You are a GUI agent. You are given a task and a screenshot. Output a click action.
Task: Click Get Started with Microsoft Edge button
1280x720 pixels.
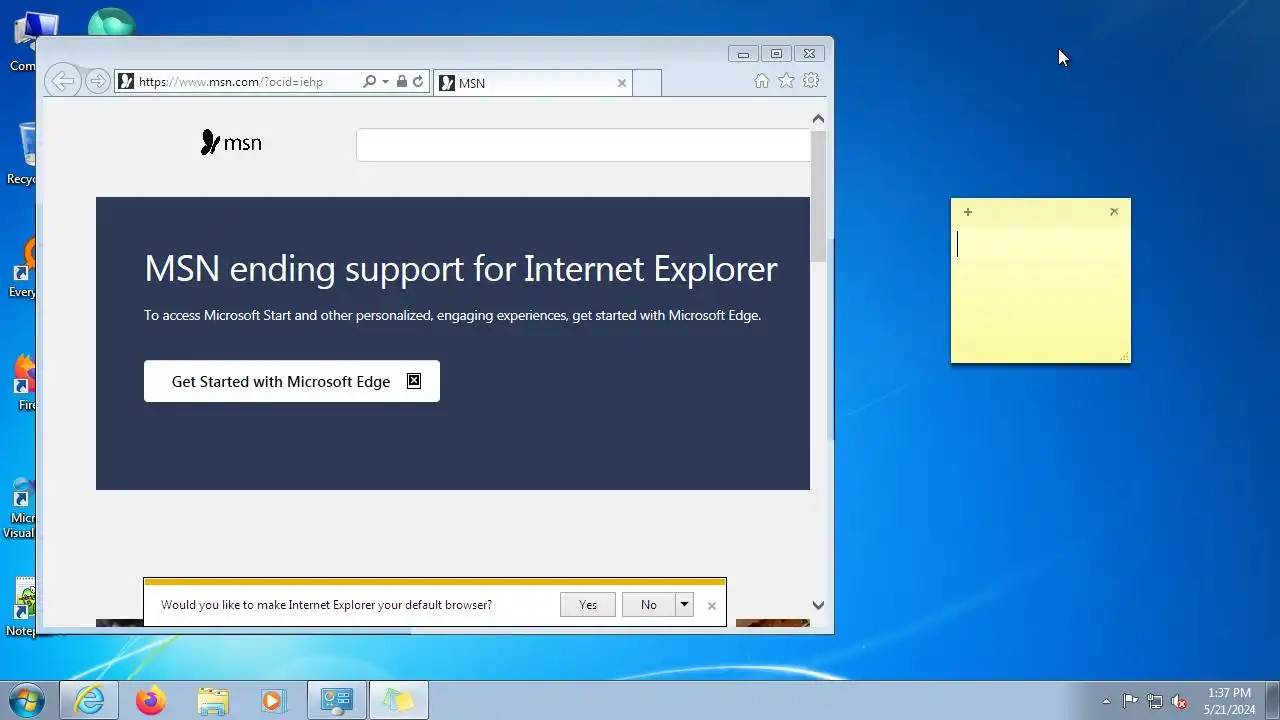(x=292, y=381)
